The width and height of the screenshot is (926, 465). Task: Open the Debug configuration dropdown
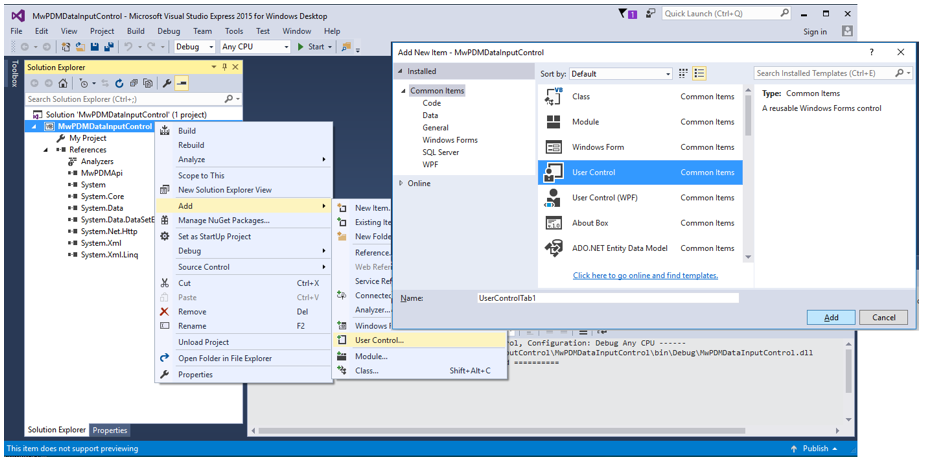coord(195,47)
